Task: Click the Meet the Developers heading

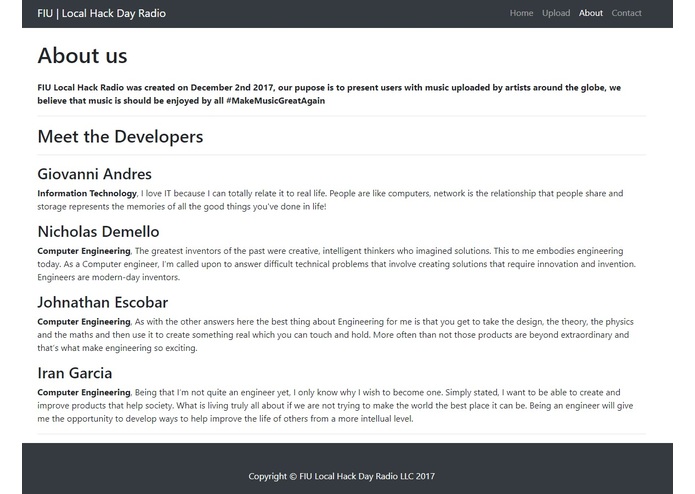Action: pyautogui.click(x=120, y=136)
